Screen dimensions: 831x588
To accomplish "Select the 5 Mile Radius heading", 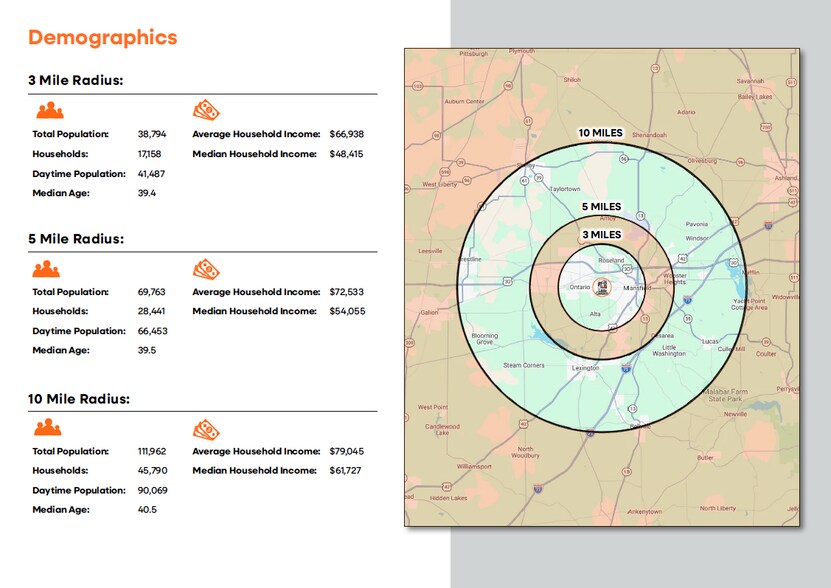I will tap(76, 239).
